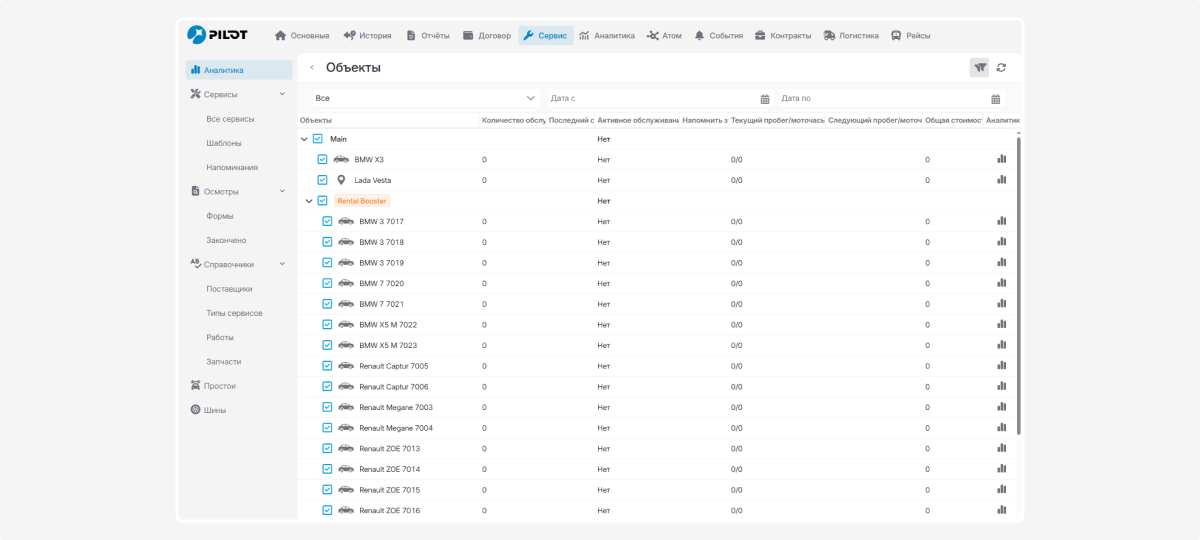Open the Логистика tab
This screenshot has height=540, width=1200.
click(851, 35)
